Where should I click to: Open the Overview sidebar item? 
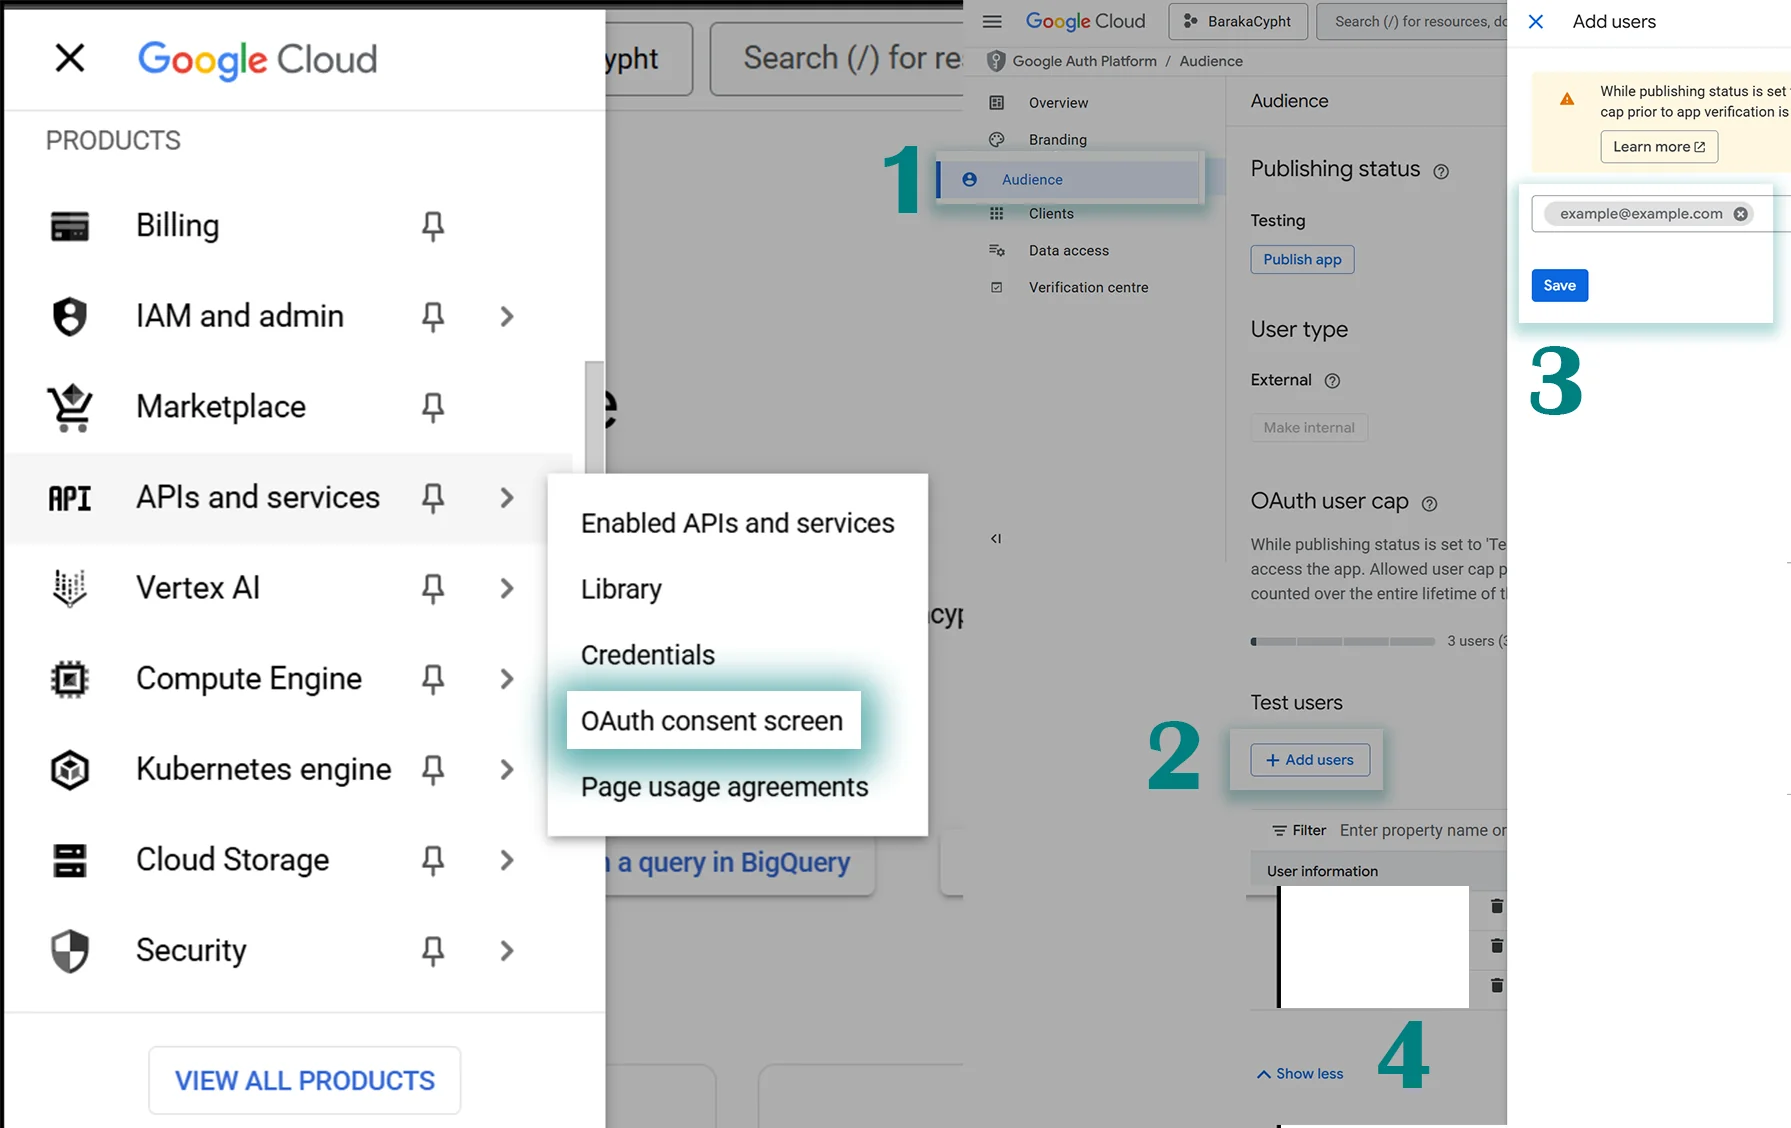tap(1058, 103)
